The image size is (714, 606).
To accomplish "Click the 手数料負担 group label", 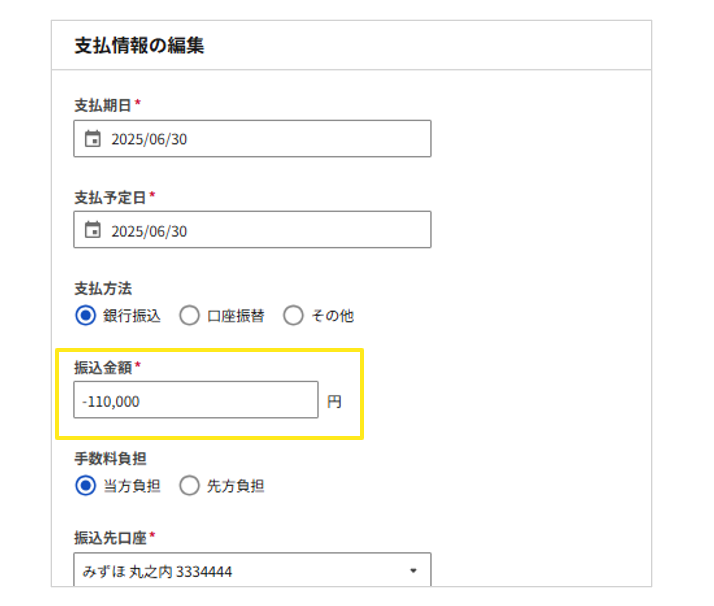I will pos(110,460).
